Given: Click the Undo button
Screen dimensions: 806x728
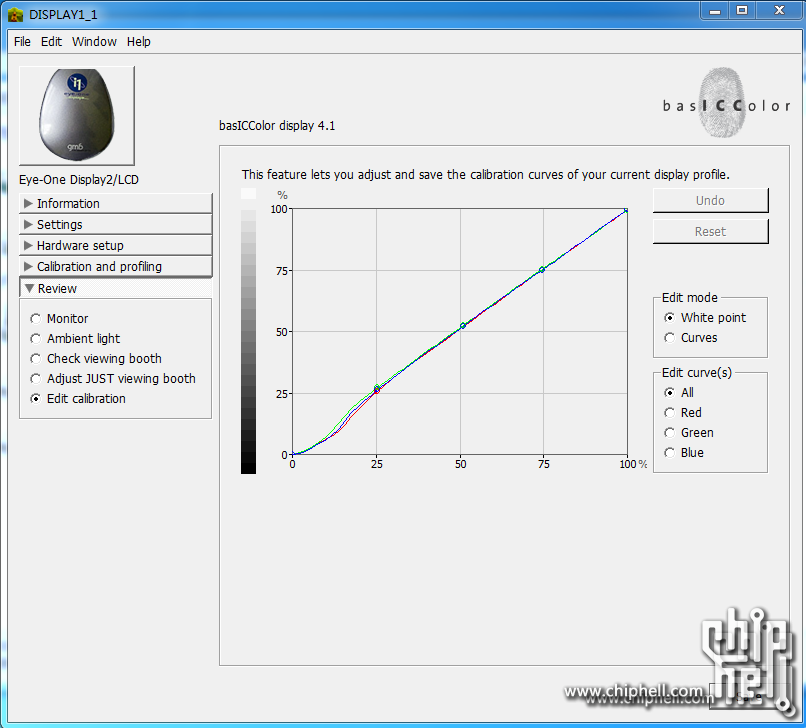Looking at the screenshot, I should pyautogui.click(x=710, y=201).
